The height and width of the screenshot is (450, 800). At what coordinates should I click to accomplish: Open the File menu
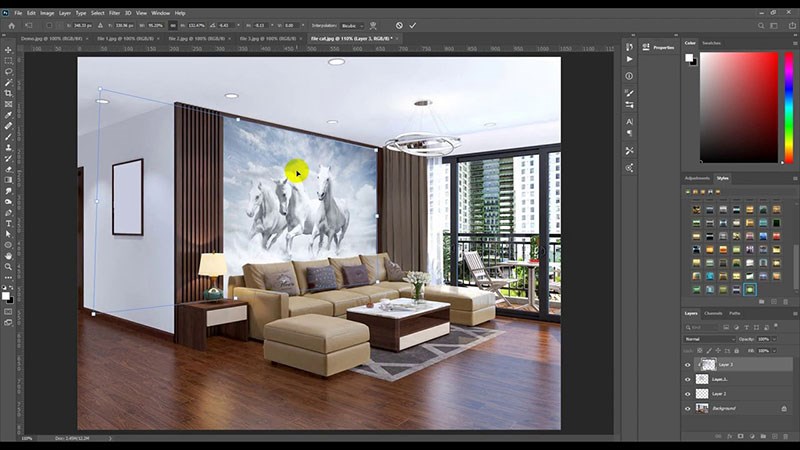click(18, 13)
